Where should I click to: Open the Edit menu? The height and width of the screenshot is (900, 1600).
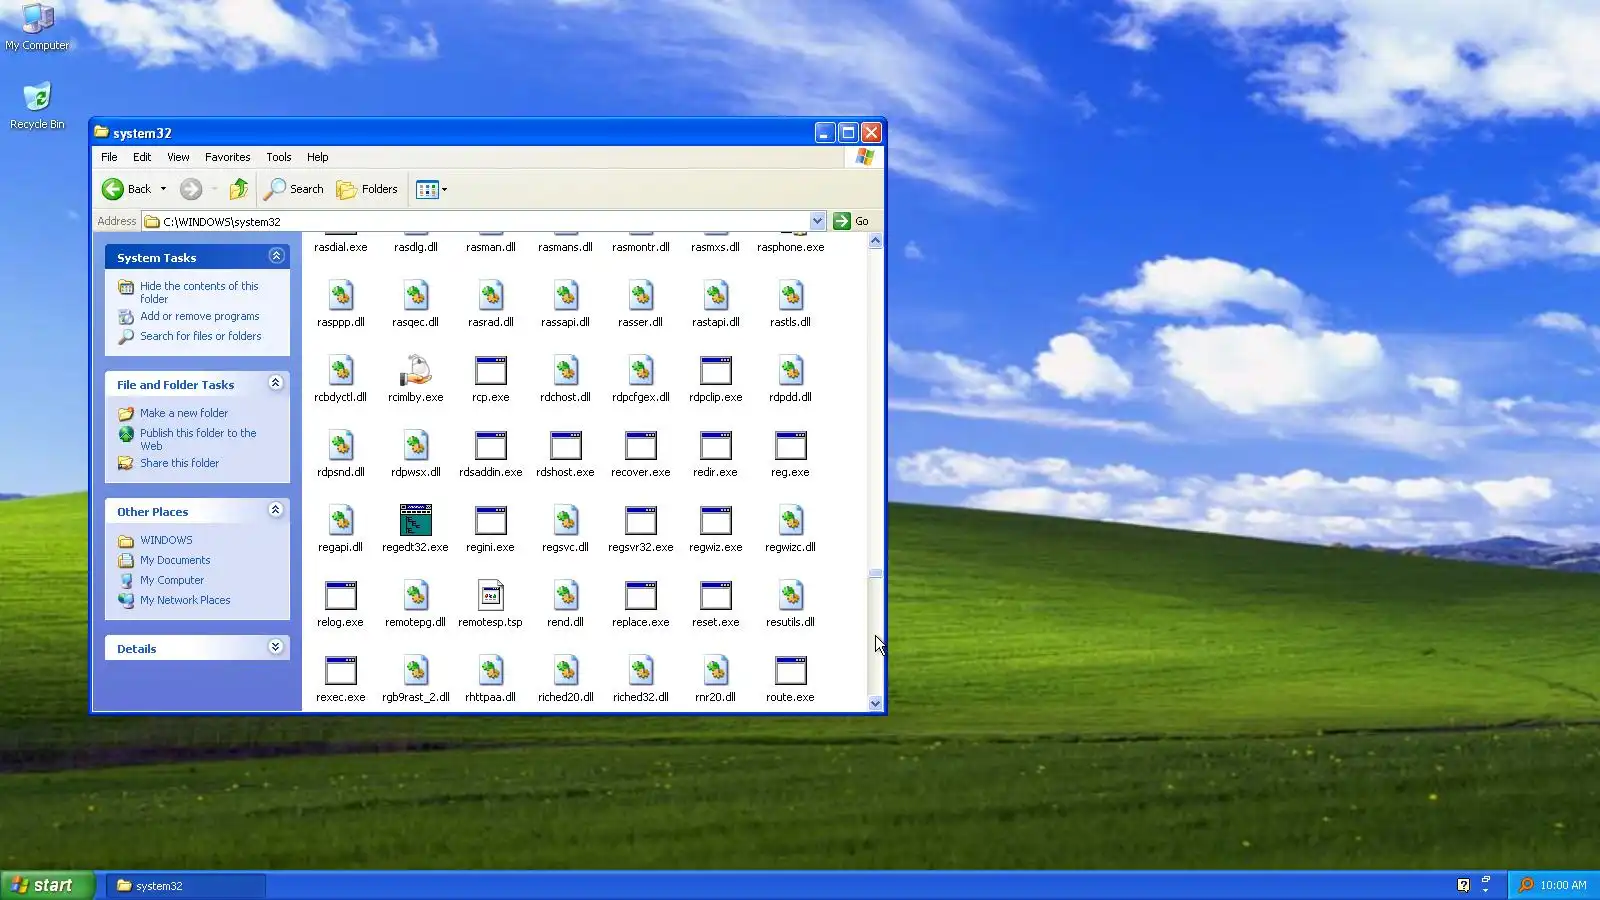142,157
